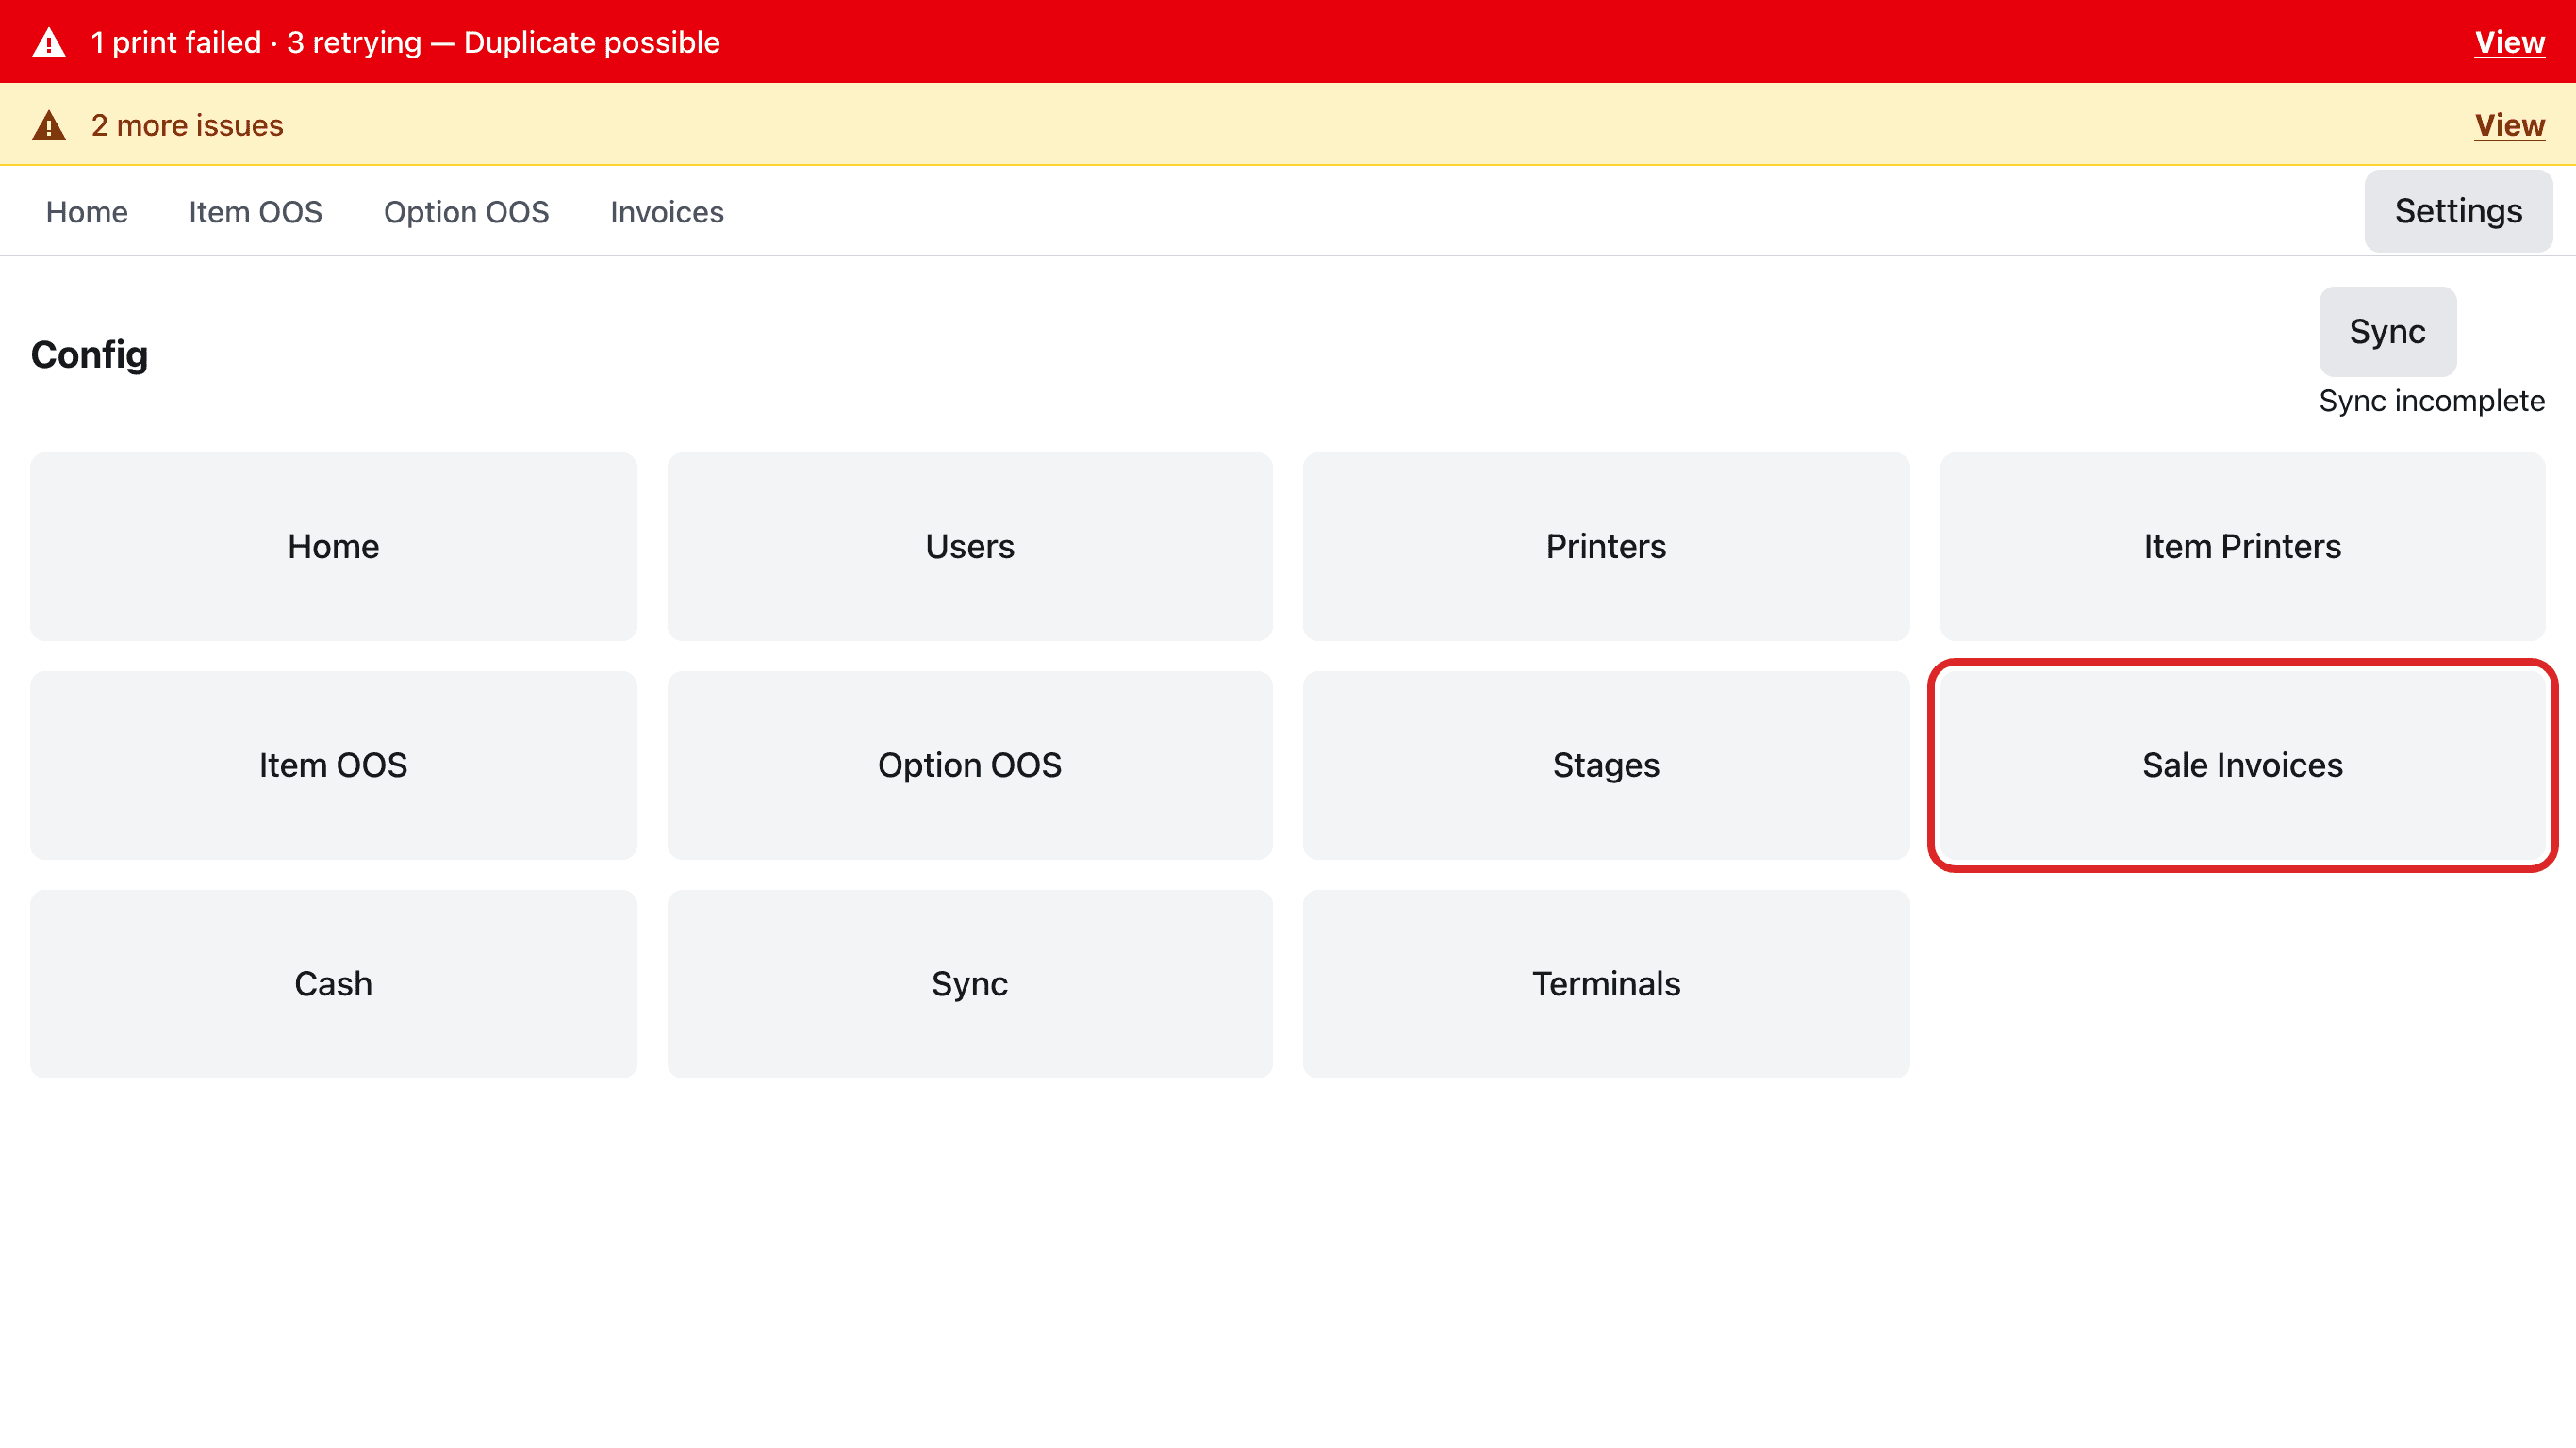Open the Invoices nav tab
Image resolution: width=2576 pixels, height=1448 pixels.
pos(667,212)
